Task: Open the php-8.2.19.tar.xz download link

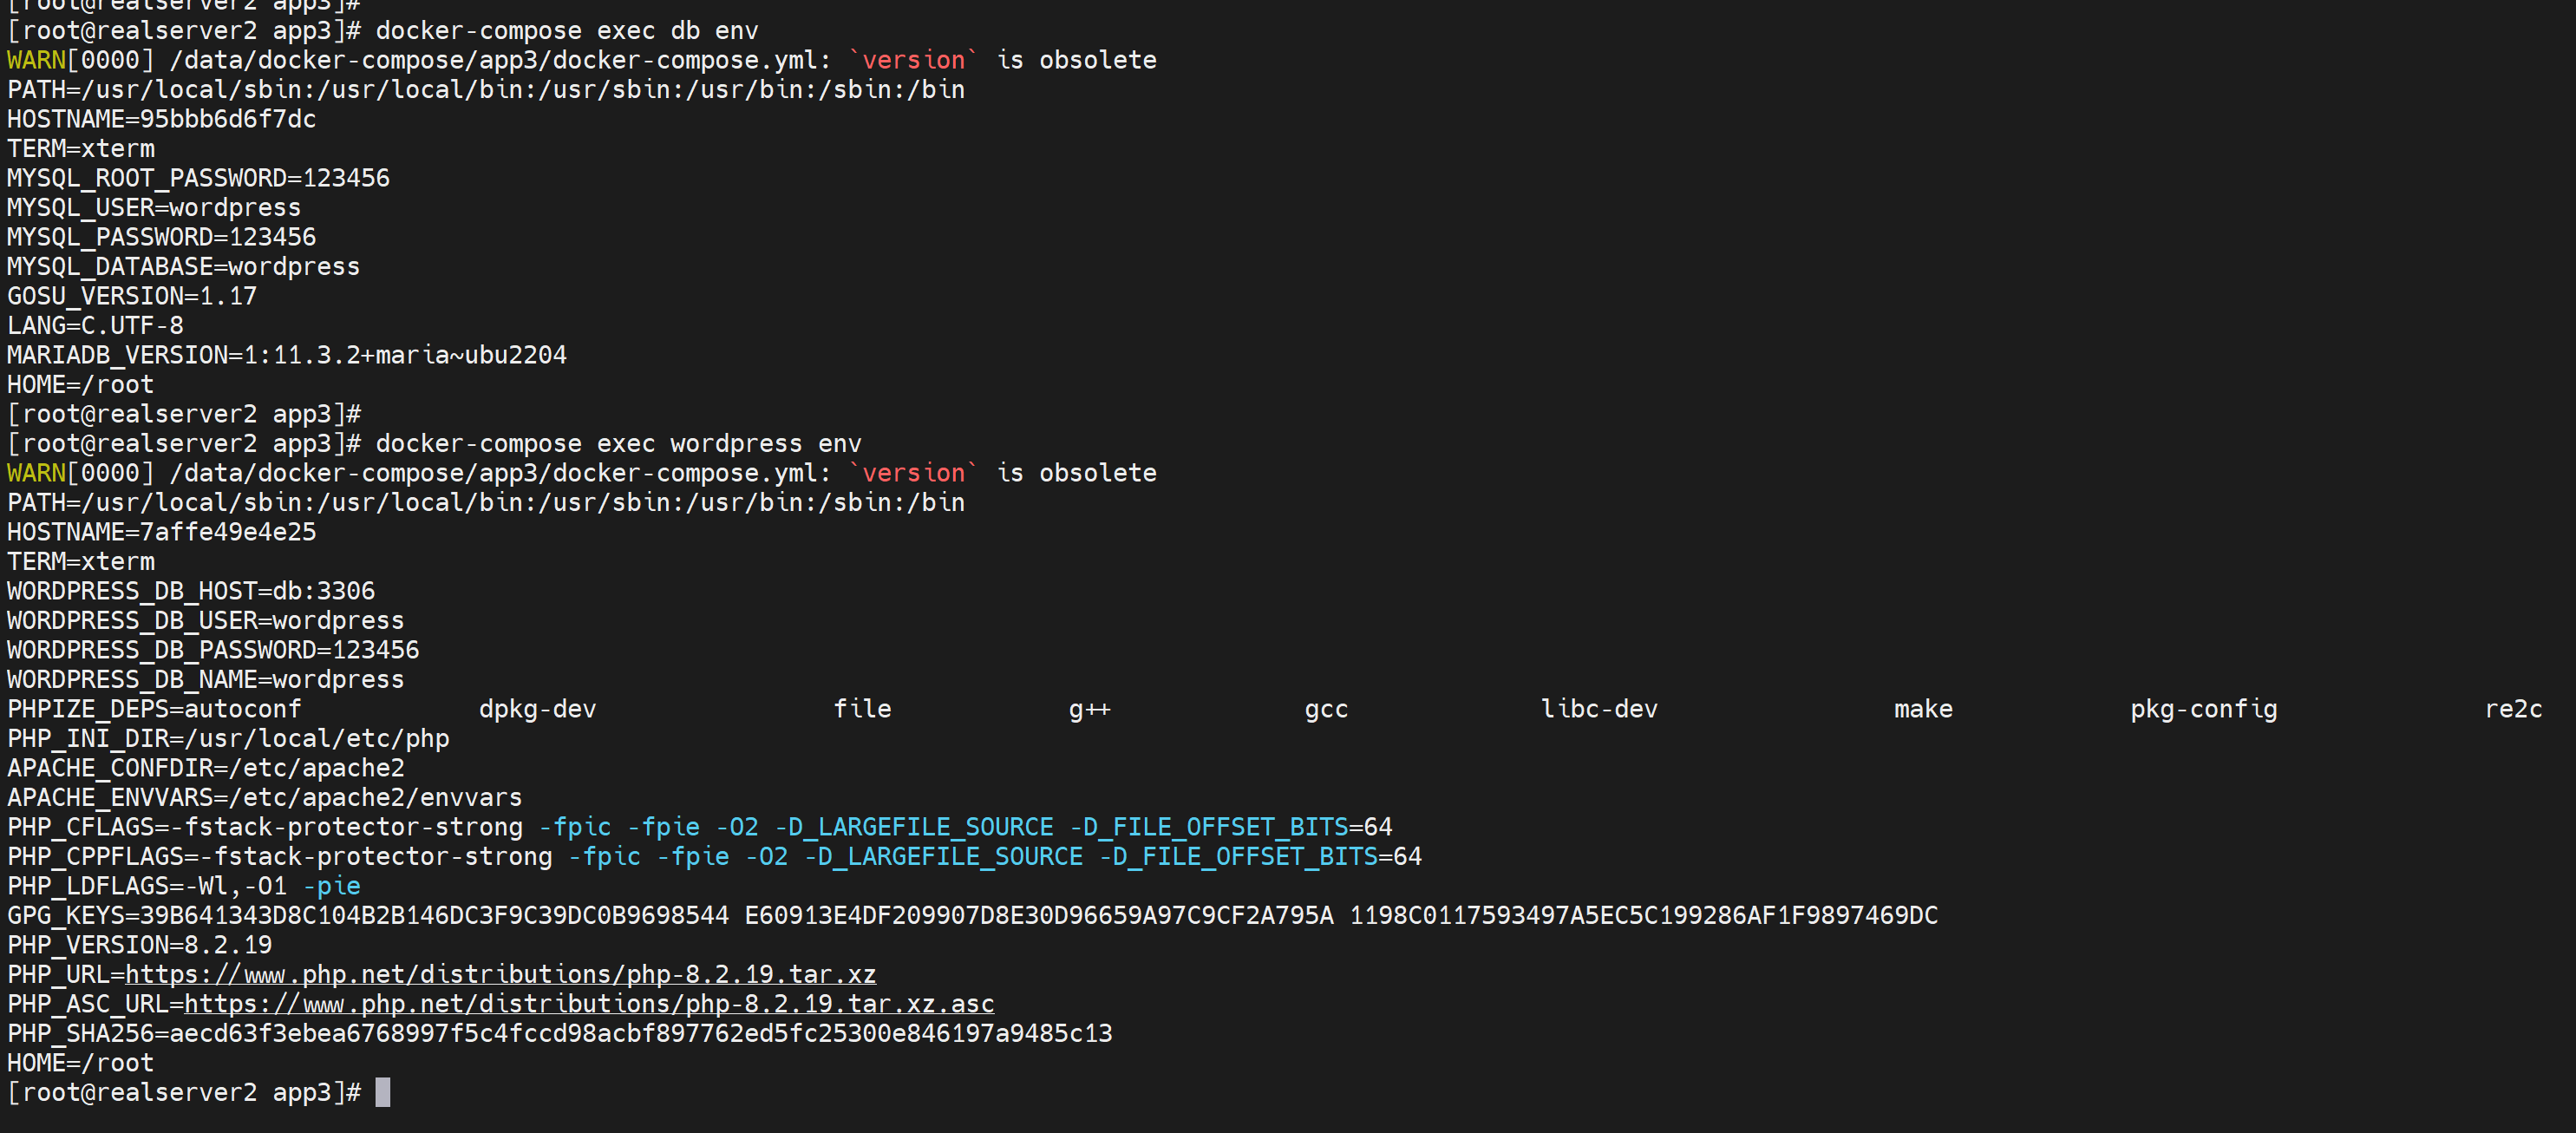Action: pyautogui.click(x=500, y=974)
